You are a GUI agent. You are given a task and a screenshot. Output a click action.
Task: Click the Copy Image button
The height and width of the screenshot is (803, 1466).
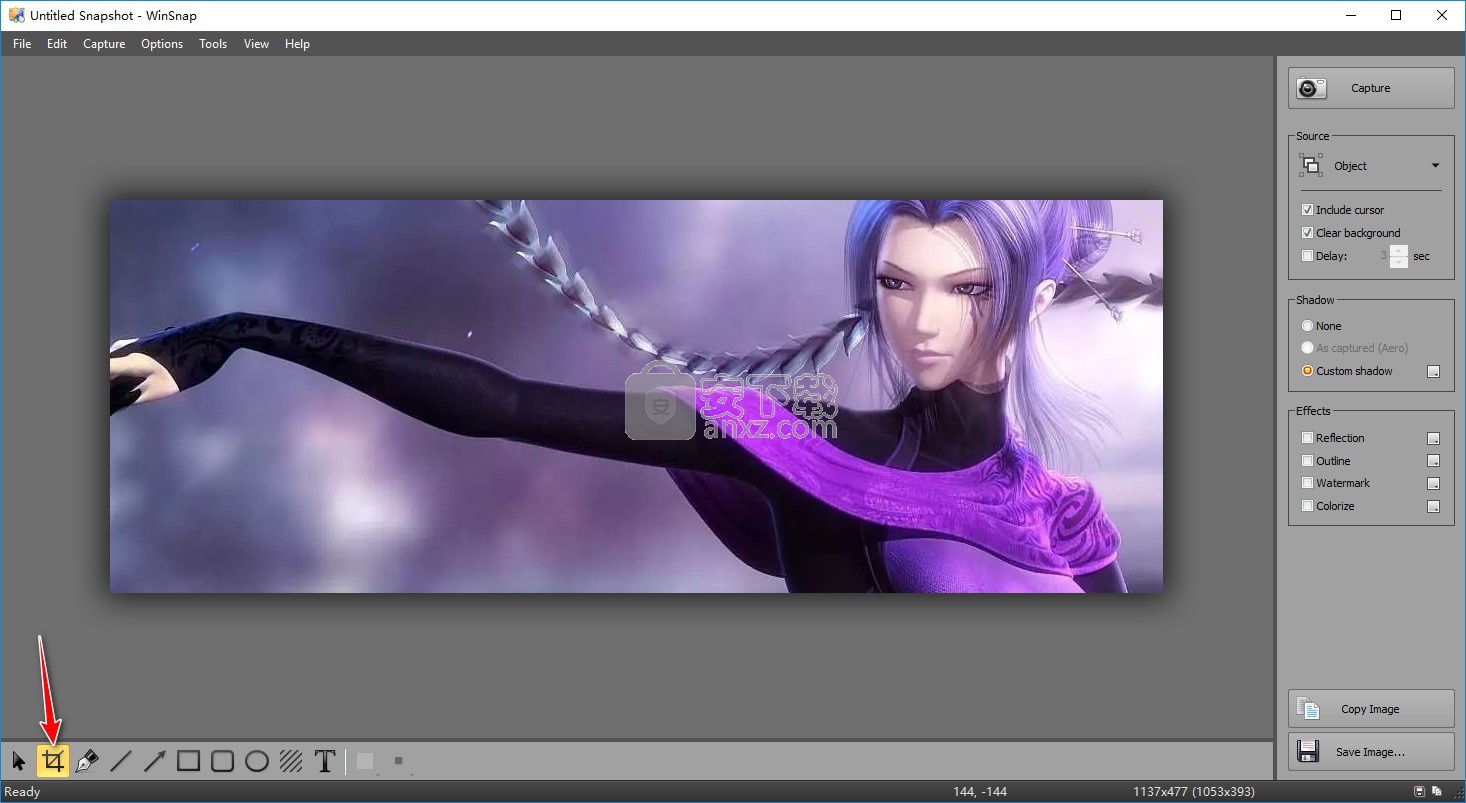click(x=1371, y=709)
